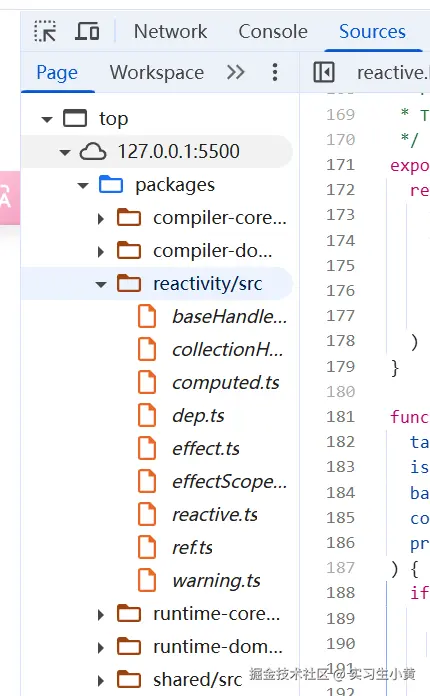Click the dep.ts file icon

[147, 415]
